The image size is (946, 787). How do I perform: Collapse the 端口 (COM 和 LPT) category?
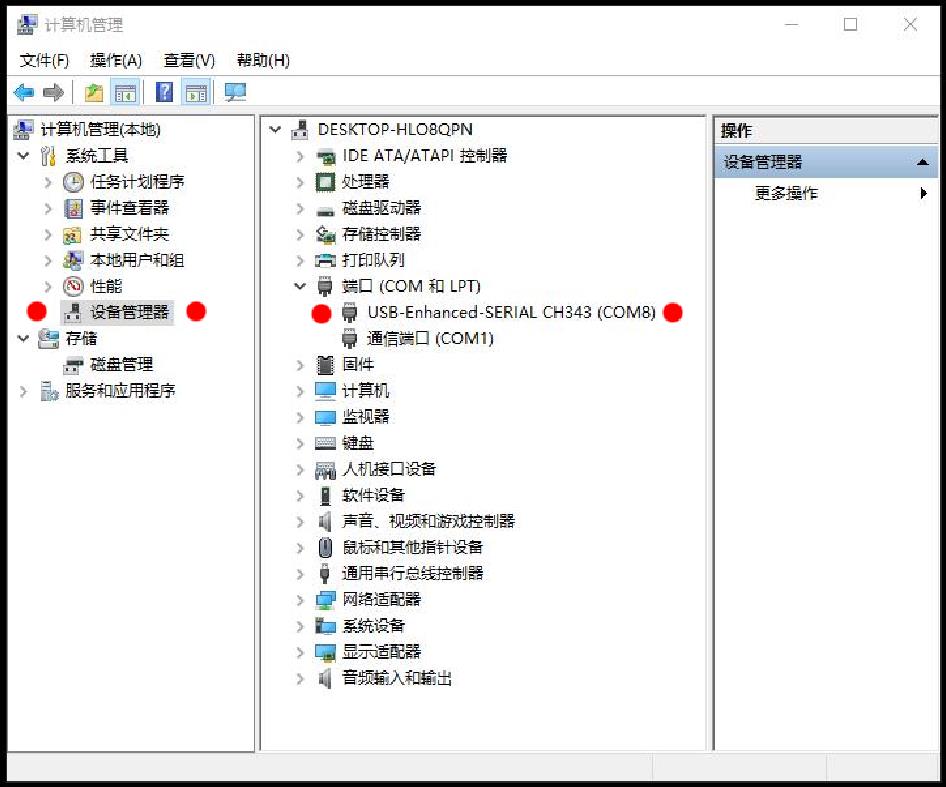pyautogui.click(x=300, y=286)
